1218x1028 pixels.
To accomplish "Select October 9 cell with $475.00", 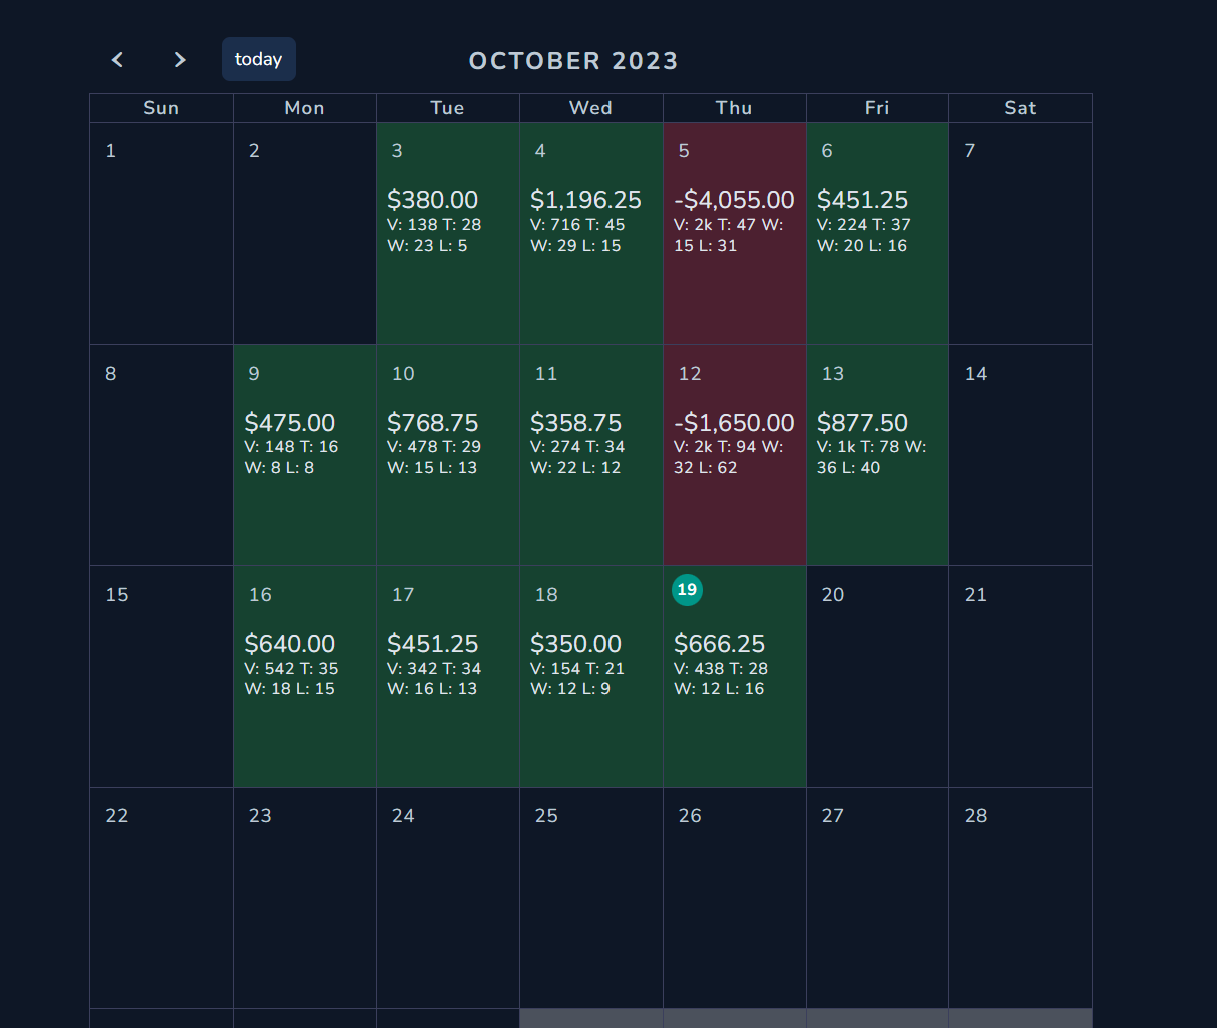I will point(305,455).
